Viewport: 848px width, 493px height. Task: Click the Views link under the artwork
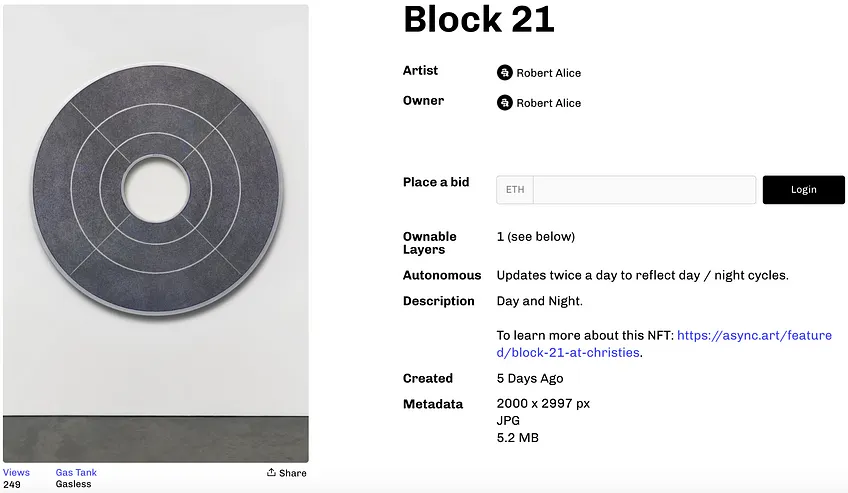pos(16,472)
